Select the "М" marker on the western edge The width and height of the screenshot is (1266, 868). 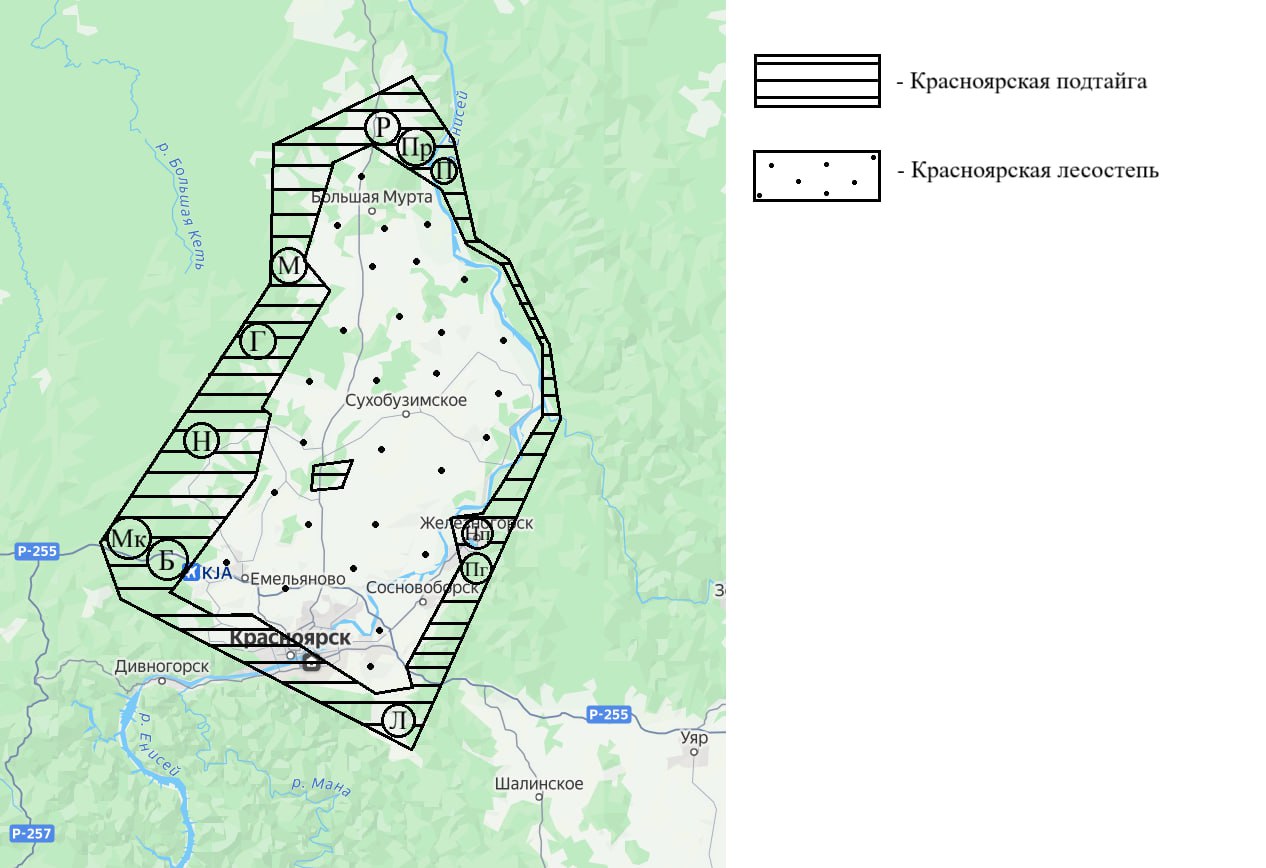288,265
